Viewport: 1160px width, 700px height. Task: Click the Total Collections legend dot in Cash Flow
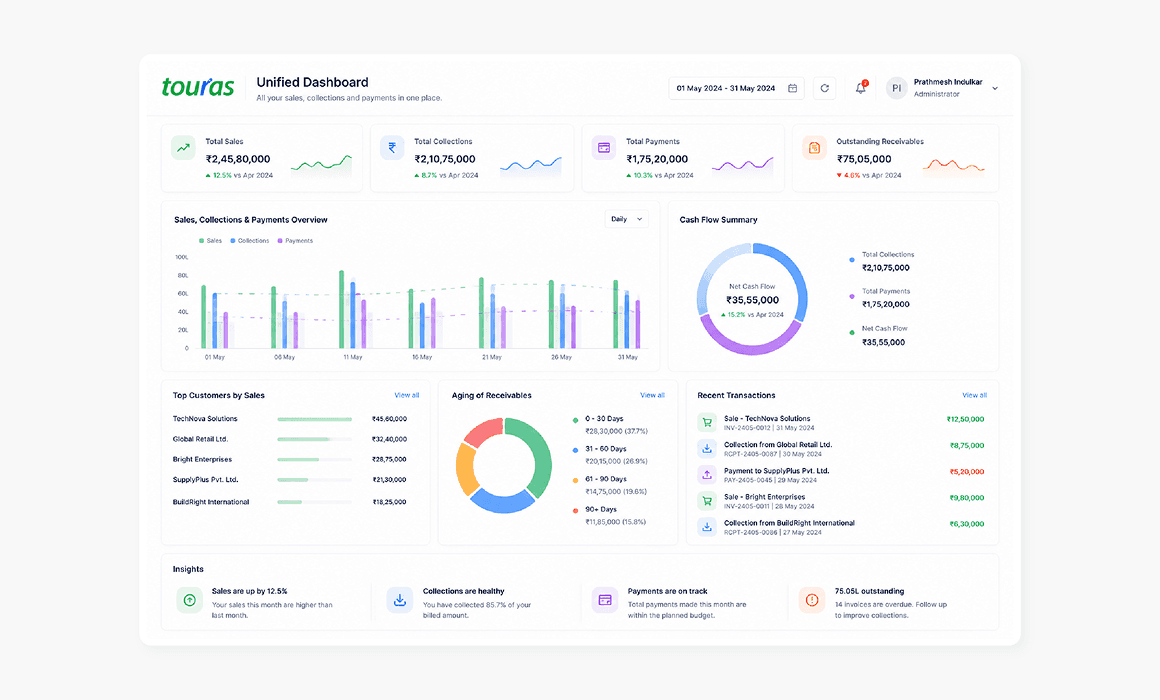[852, 260]
